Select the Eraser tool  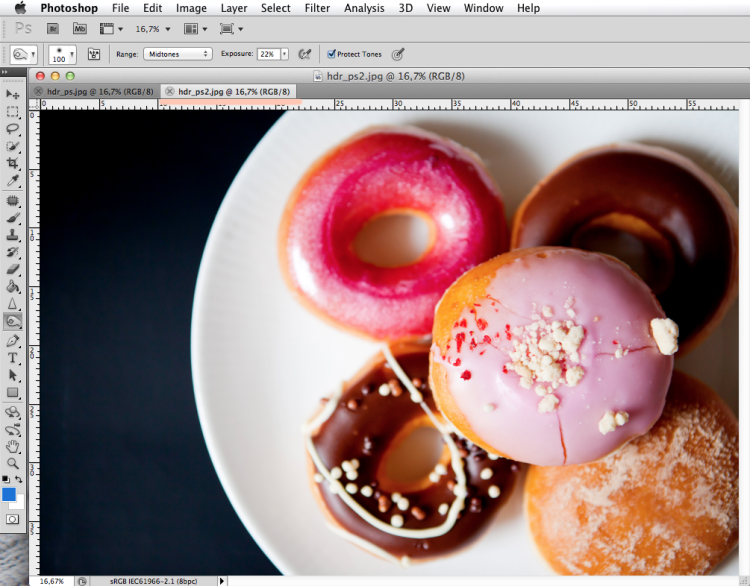point(12,269)
